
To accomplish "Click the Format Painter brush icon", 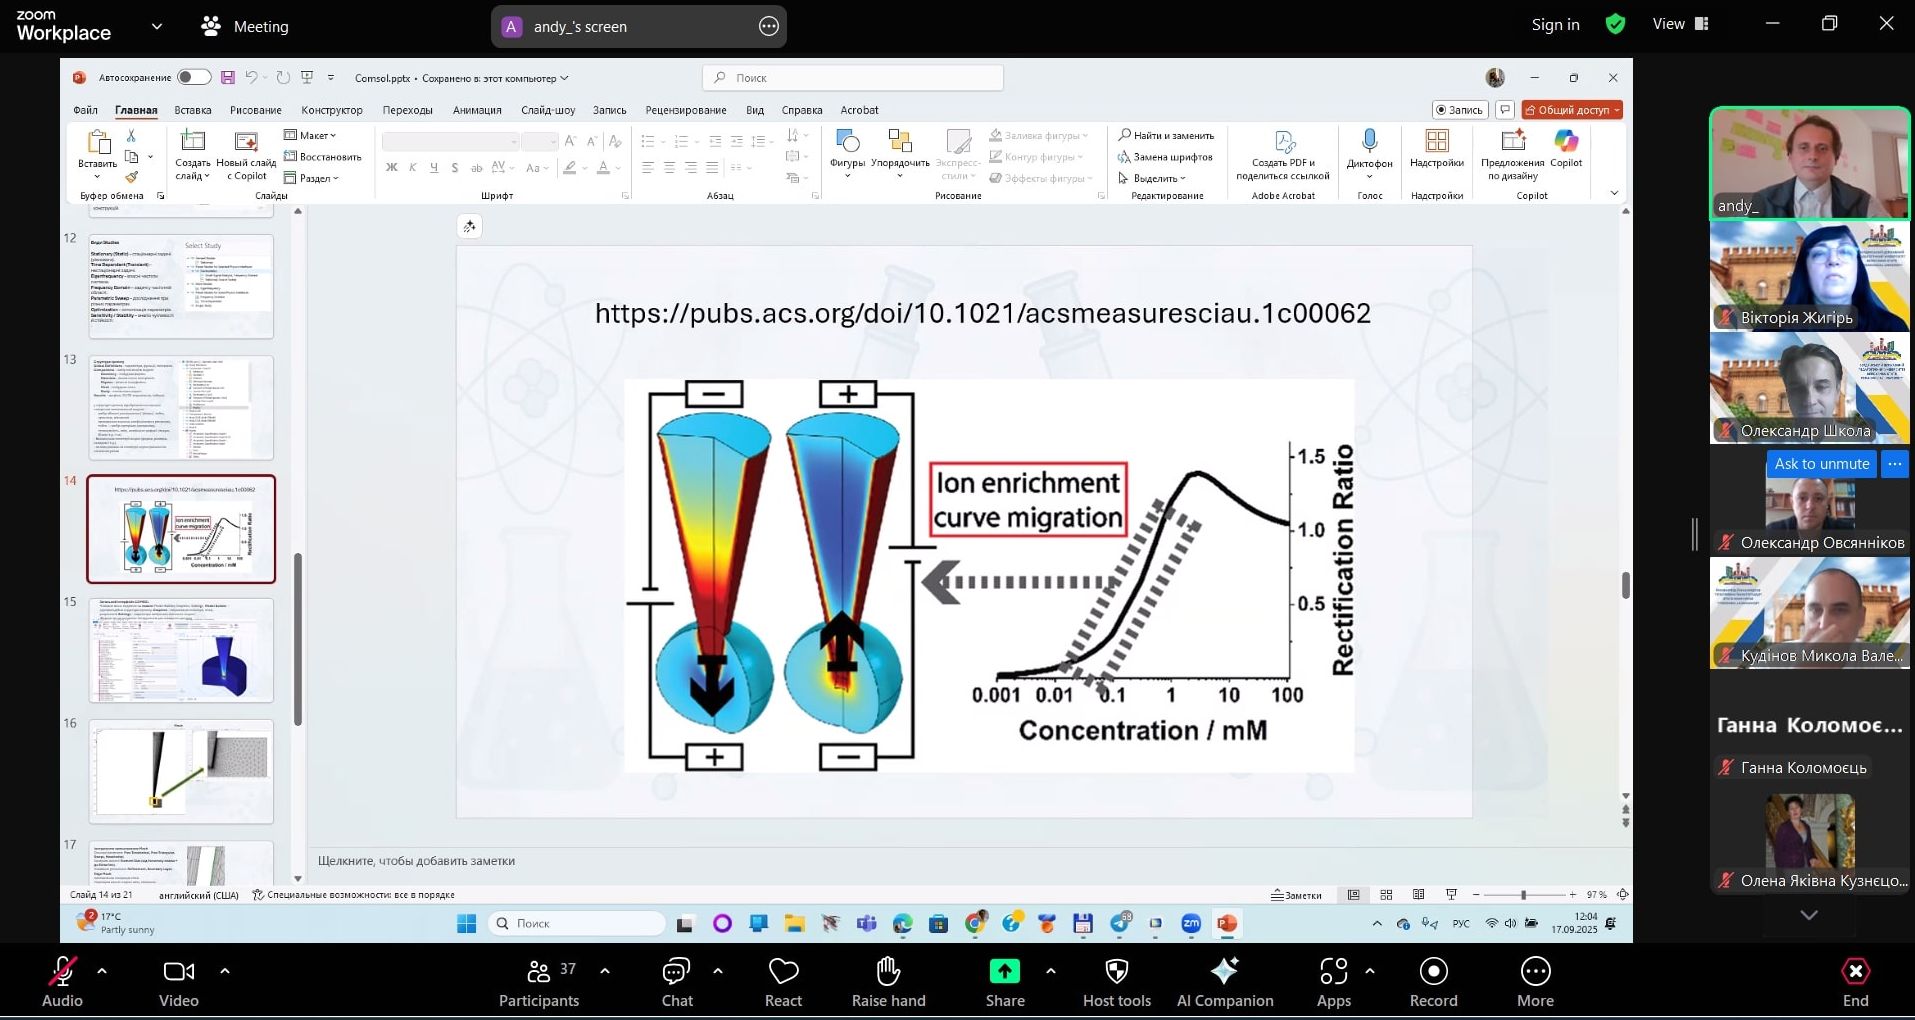I will (131, 177).
